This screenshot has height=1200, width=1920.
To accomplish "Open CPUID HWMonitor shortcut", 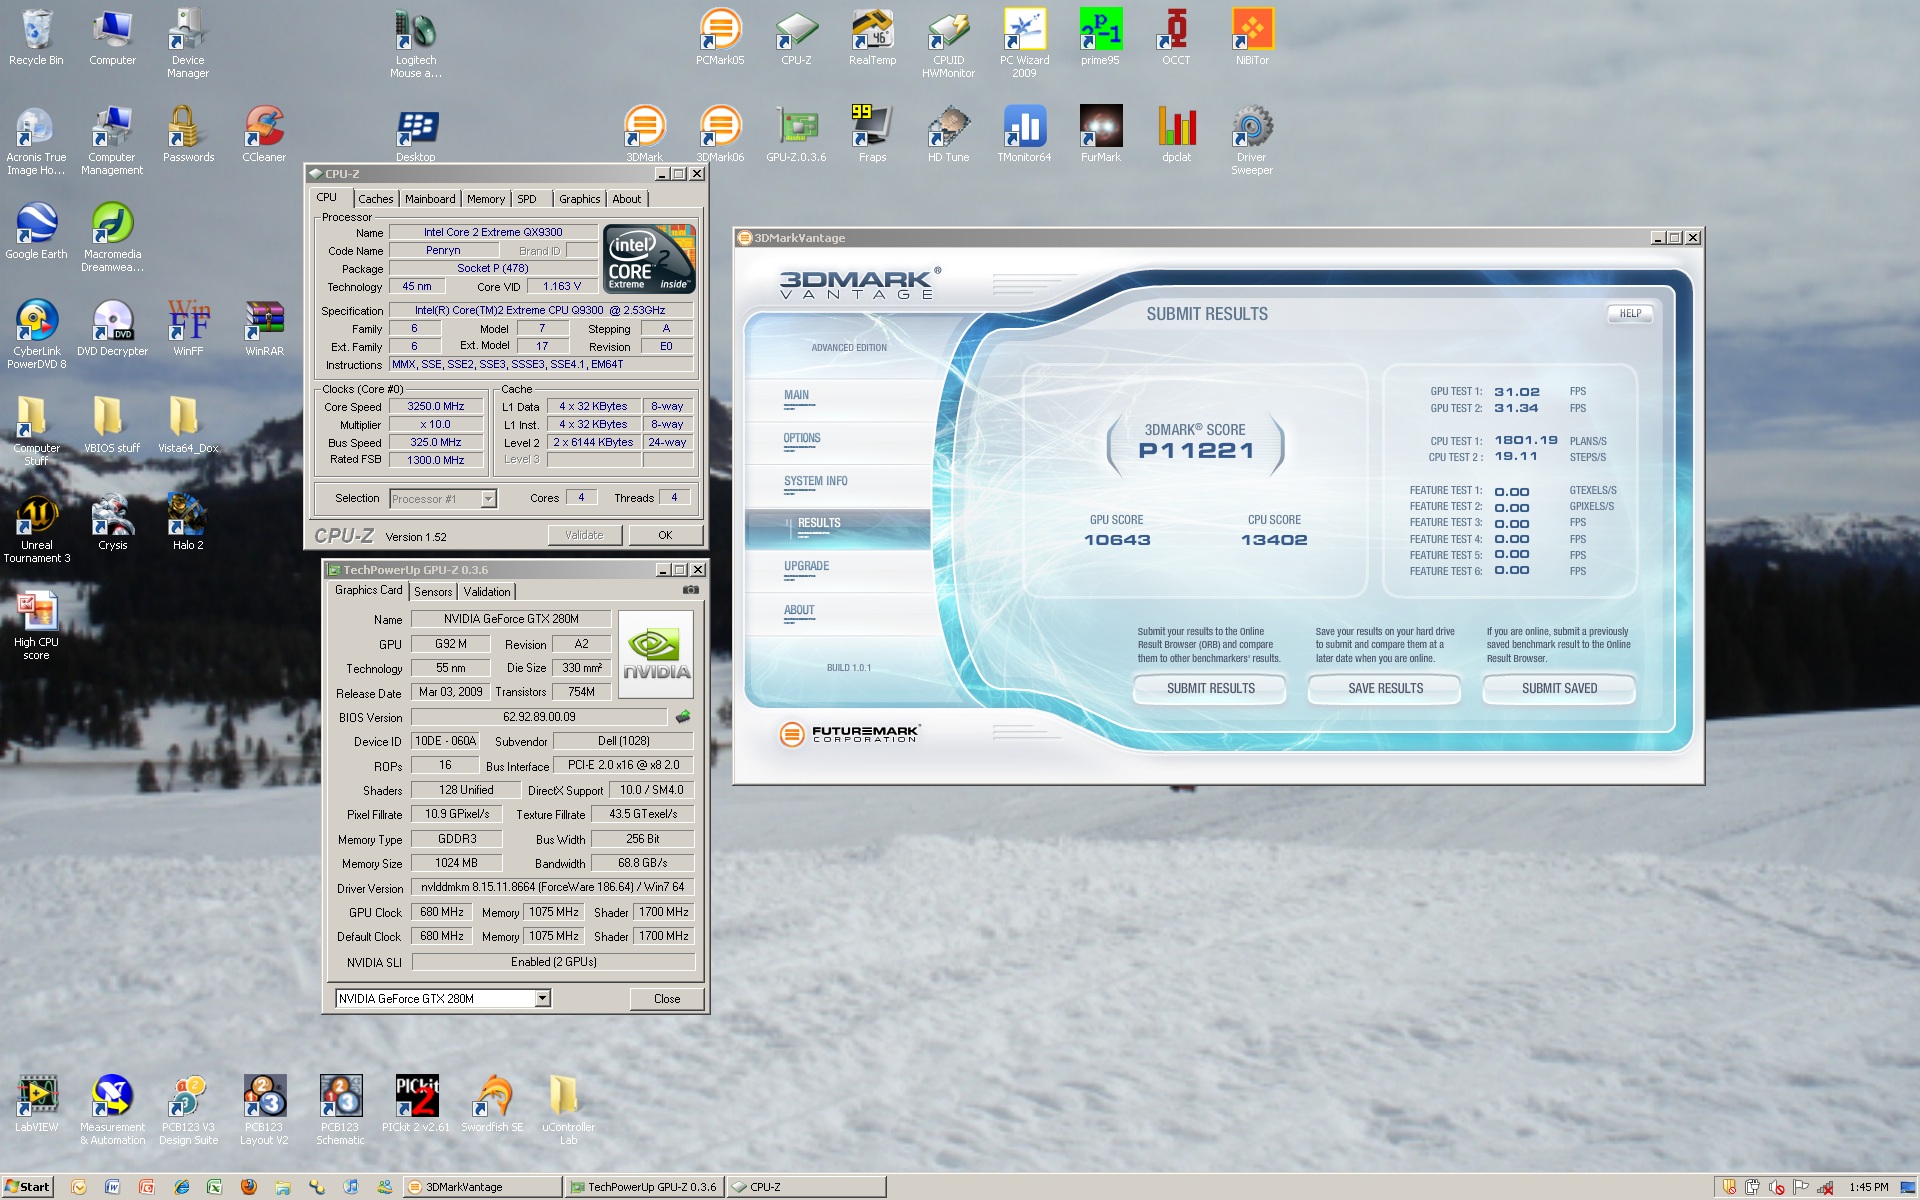I will pos(948,43).
